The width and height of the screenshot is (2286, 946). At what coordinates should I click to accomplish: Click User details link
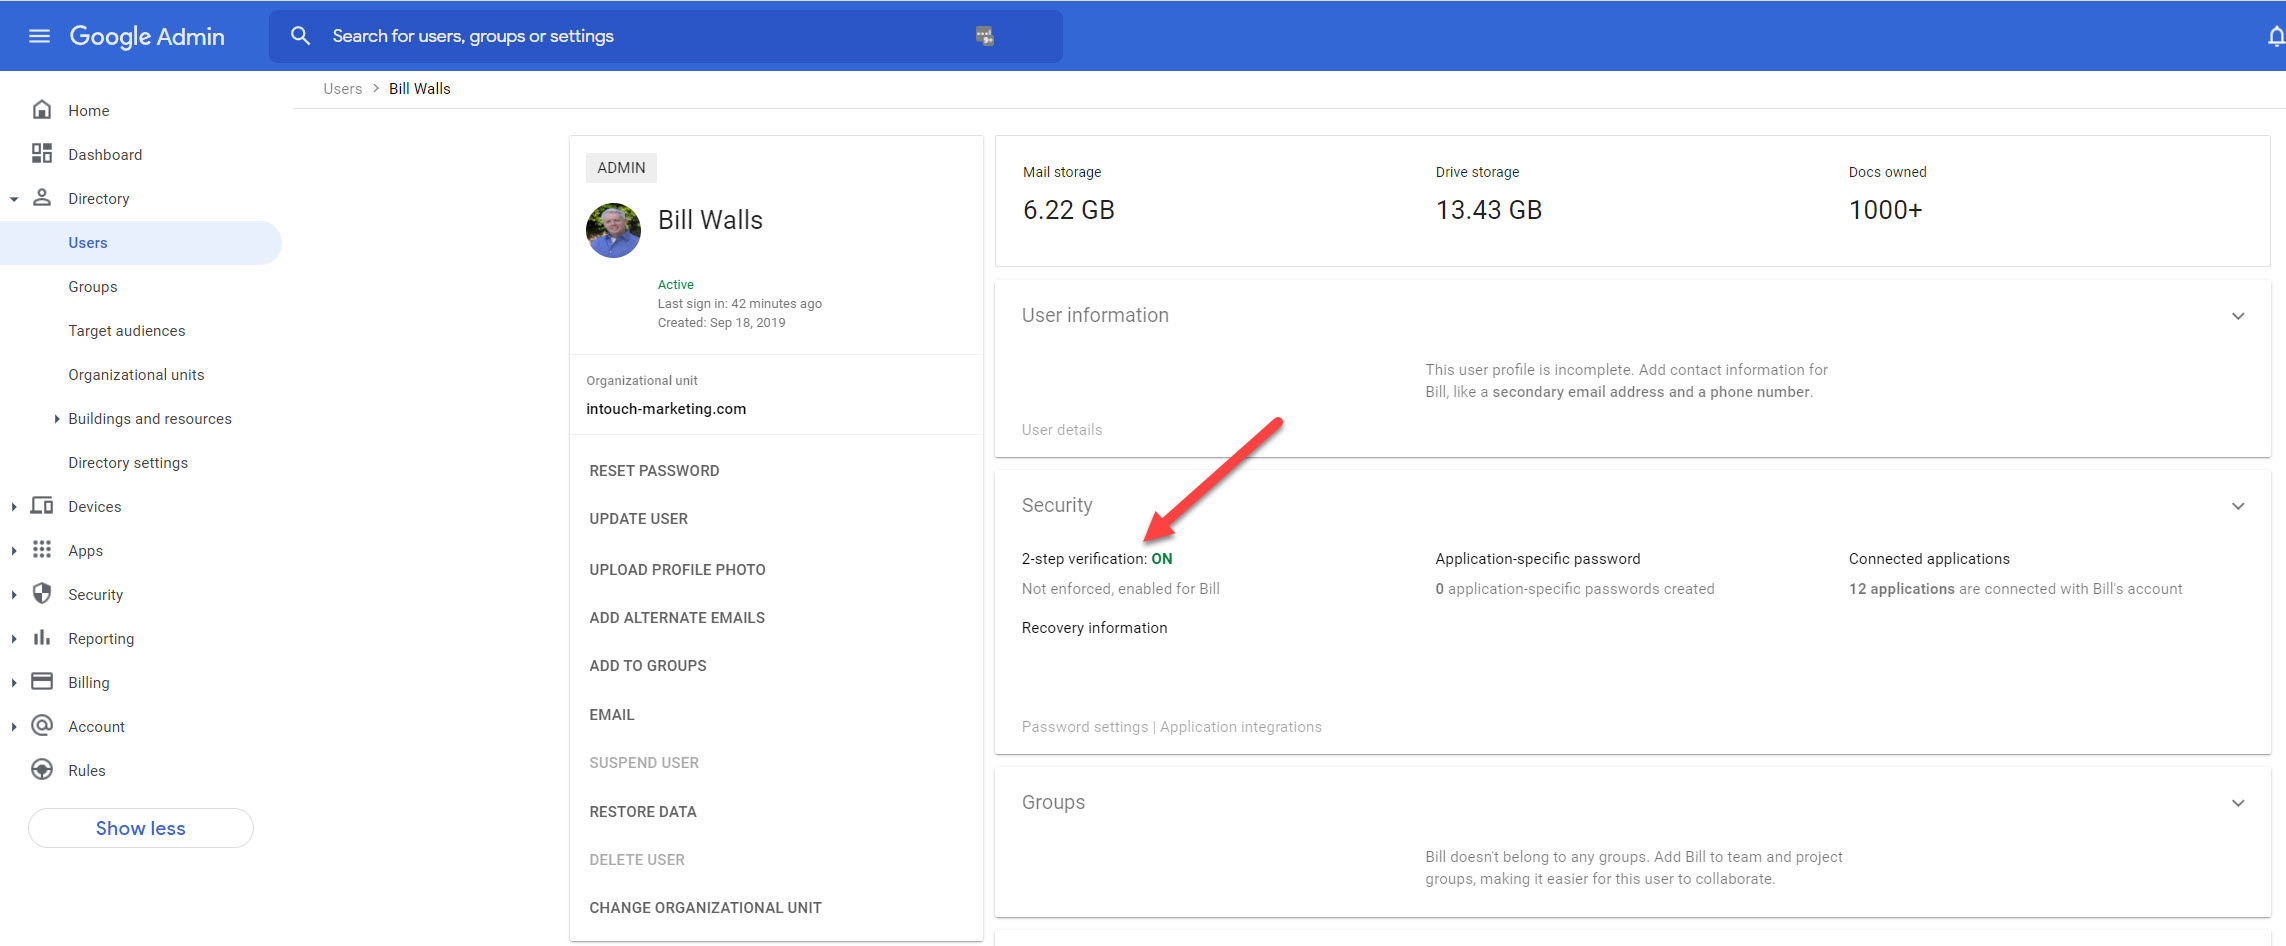coord(1062,430)
